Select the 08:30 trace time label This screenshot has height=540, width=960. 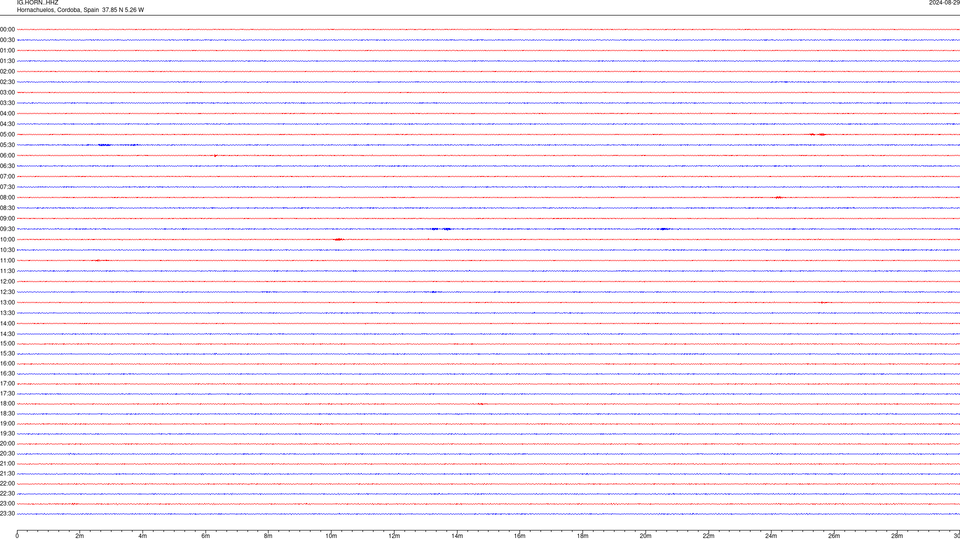point(7,208)
